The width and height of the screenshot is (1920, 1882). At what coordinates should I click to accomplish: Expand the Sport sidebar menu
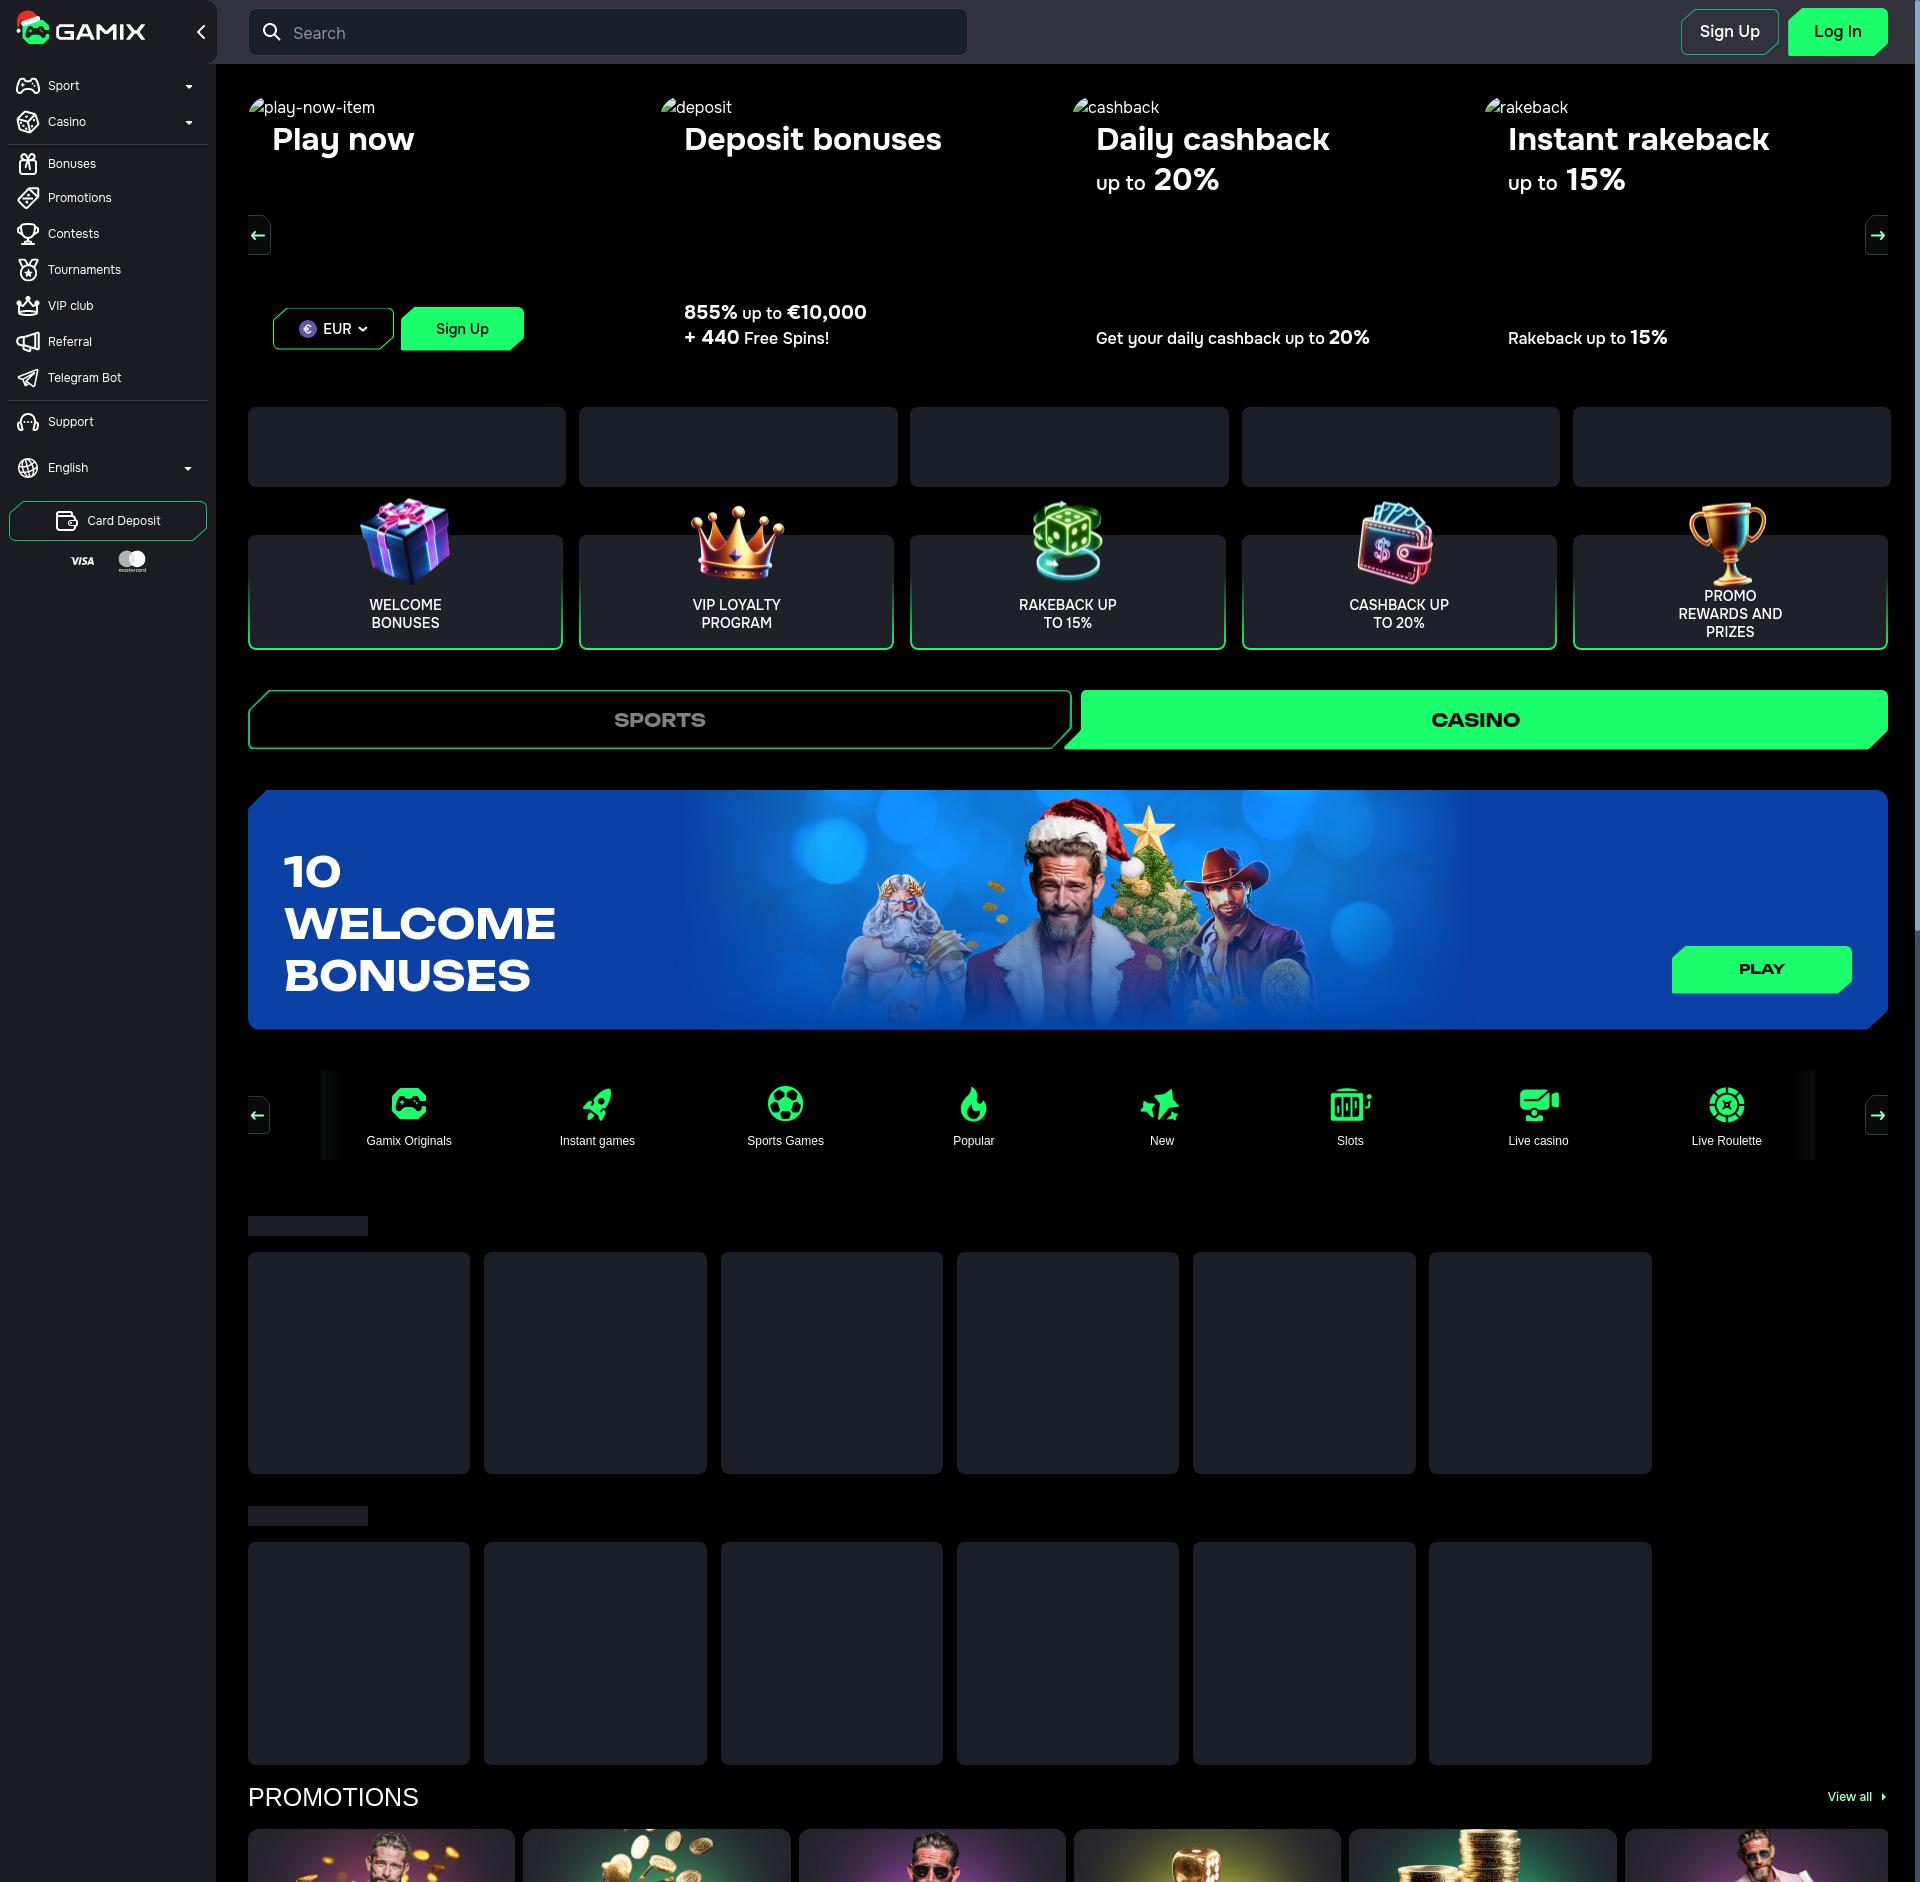coord(105,86)
